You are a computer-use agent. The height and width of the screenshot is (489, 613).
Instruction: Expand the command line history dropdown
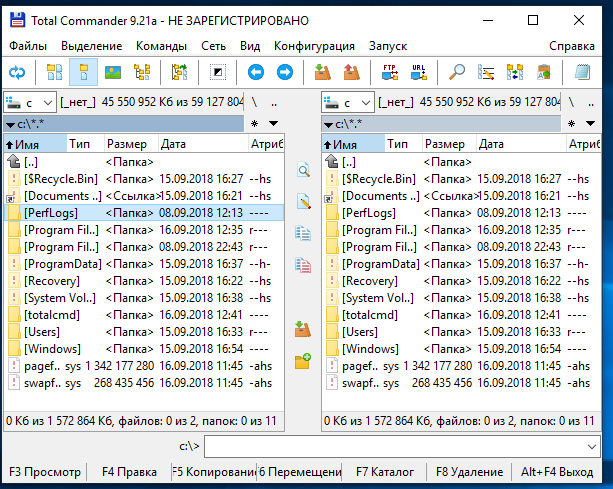(x=592, y=446)
